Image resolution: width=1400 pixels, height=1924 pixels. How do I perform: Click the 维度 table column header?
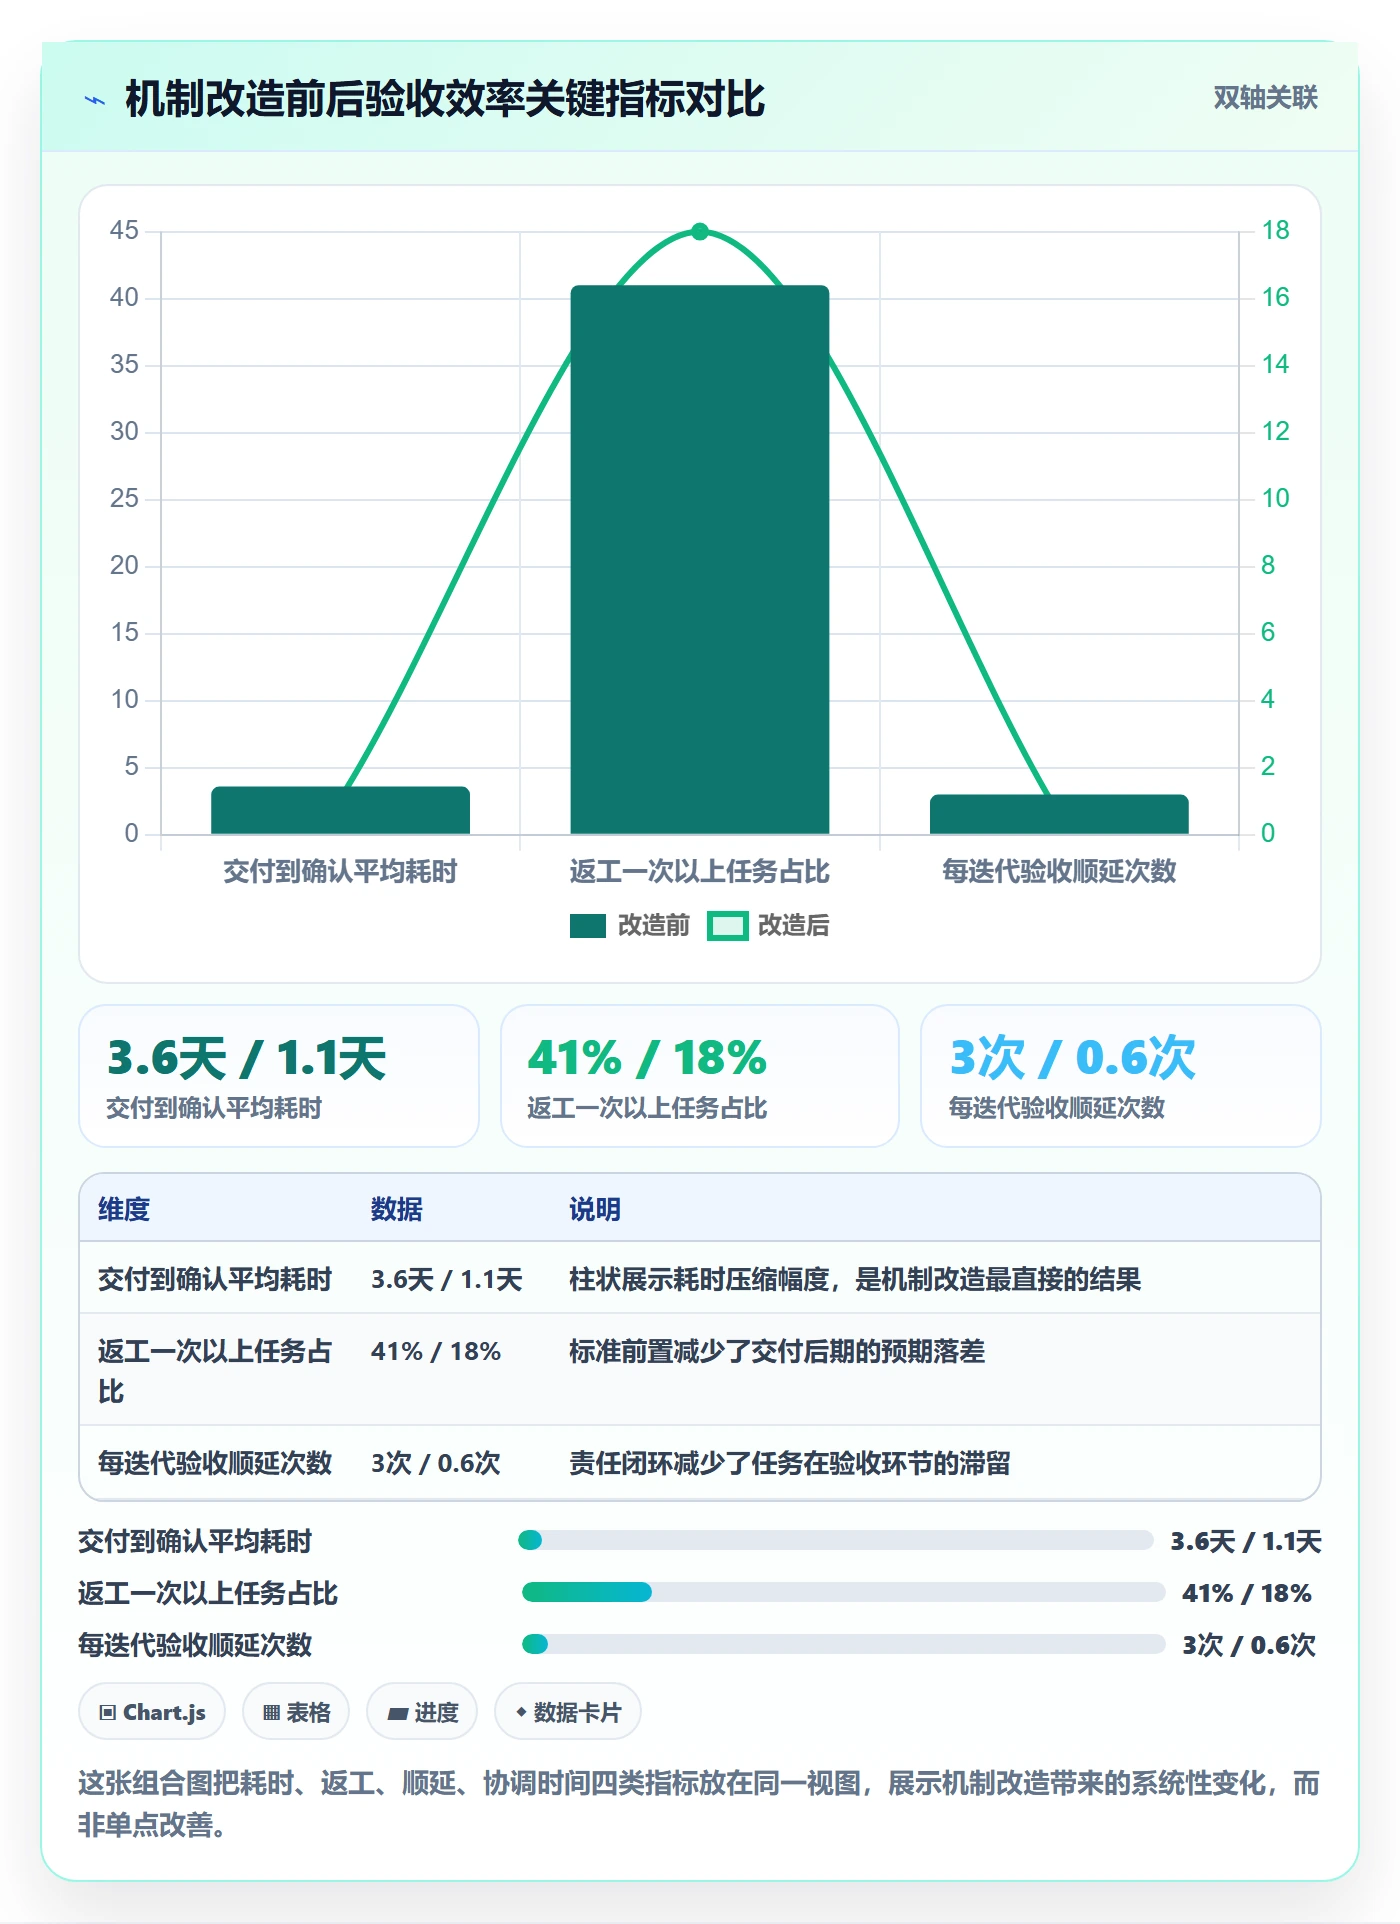124,1209
